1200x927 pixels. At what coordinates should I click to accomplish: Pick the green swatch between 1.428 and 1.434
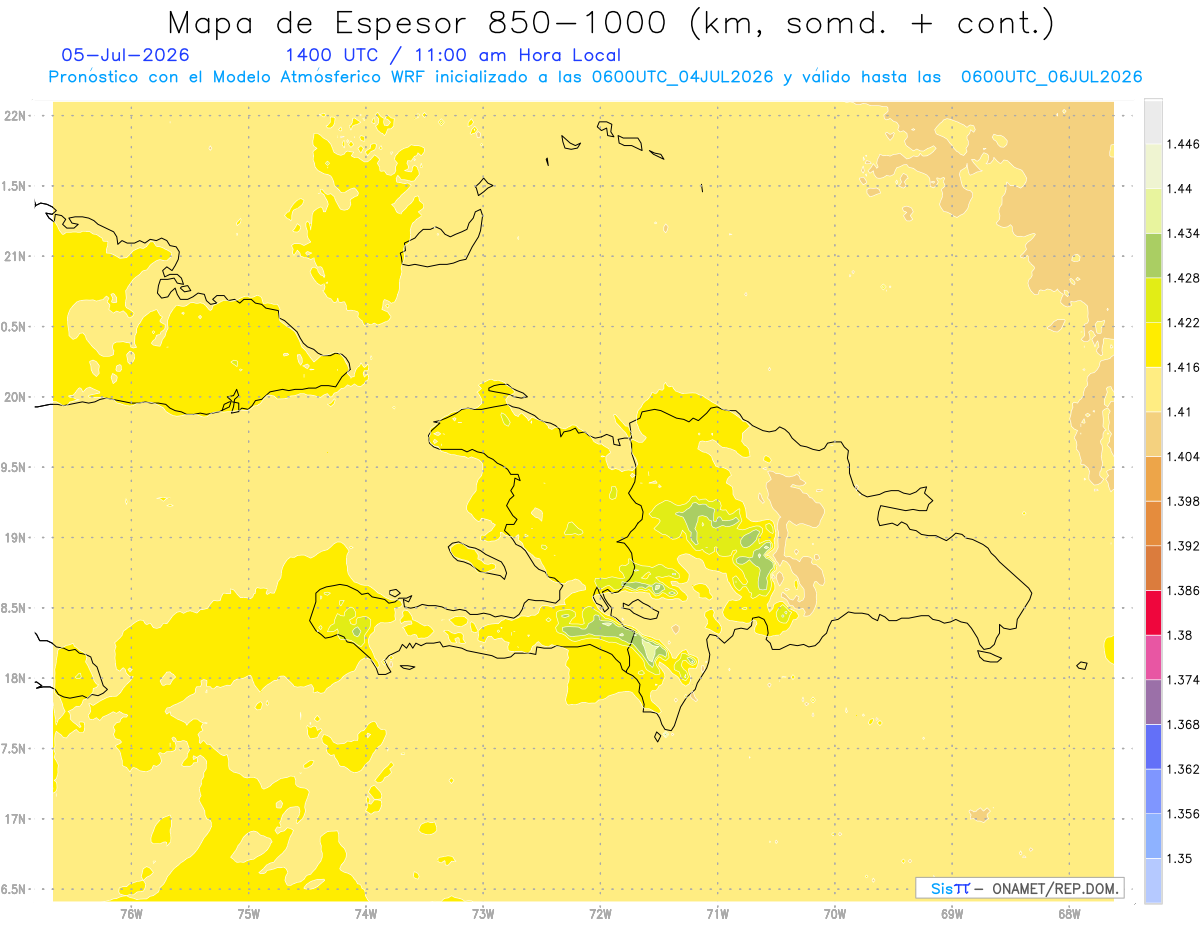pyautogui.click(x=1153, y=256)
